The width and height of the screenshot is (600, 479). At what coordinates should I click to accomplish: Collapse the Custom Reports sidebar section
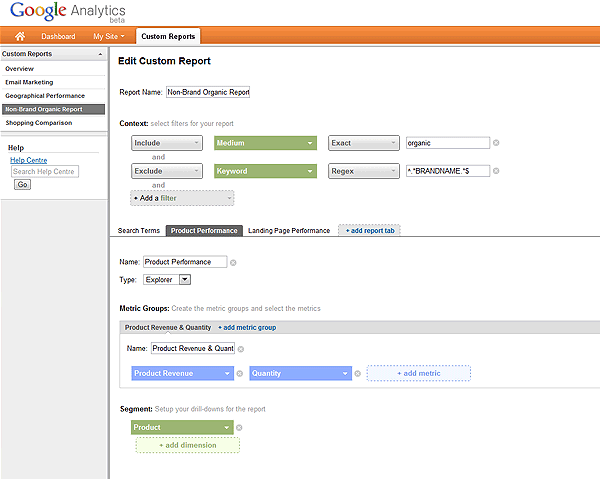tap(100, 54)
